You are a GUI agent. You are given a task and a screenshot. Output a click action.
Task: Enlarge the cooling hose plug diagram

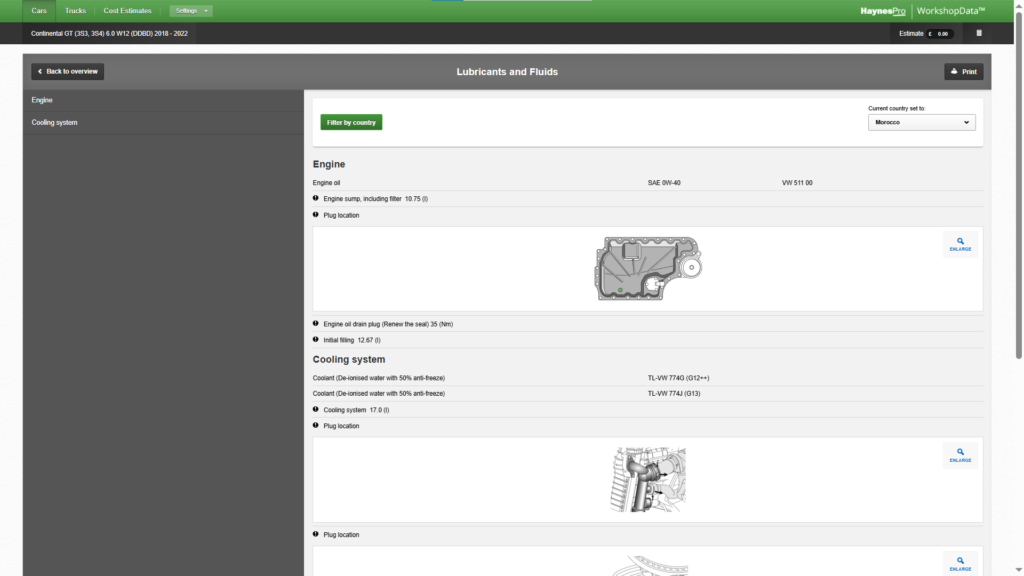(x=960, y=455)
